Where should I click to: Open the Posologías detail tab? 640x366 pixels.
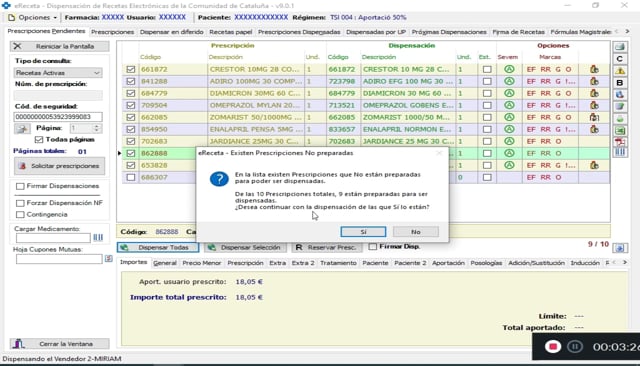coord(486,263)
